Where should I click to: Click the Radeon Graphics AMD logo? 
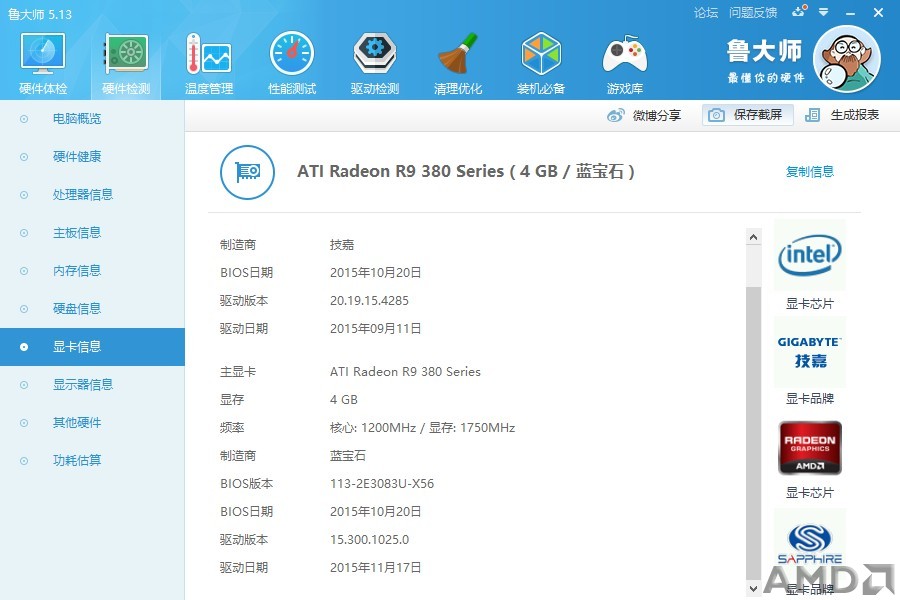click(809, 448)
